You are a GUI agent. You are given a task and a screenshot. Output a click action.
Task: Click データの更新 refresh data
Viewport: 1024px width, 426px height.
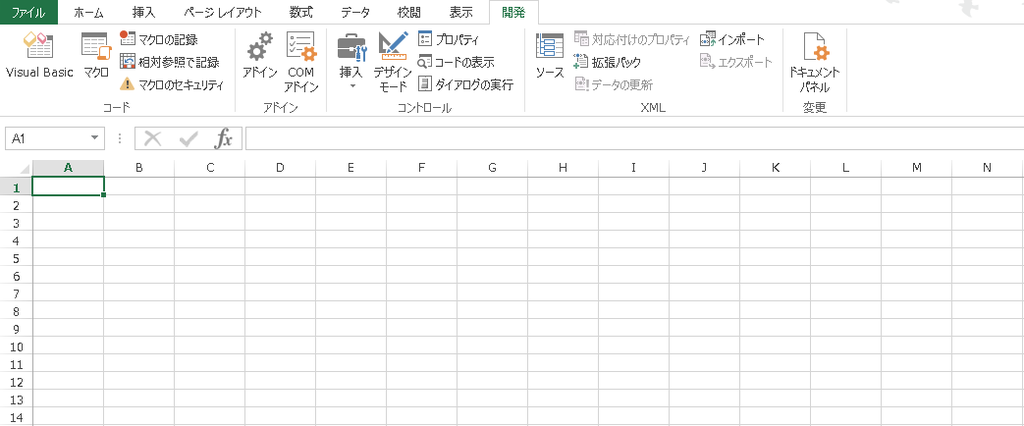pyautogui.click(x=613, y=84)
